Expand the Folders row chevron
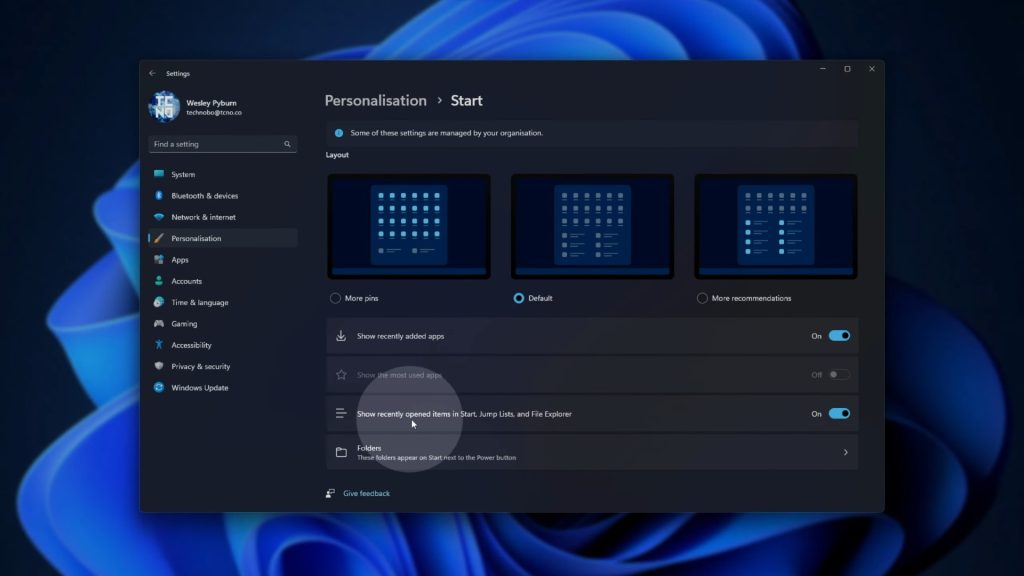The height and width of the screenshot is (576, 1024). (x=846, y=453)
